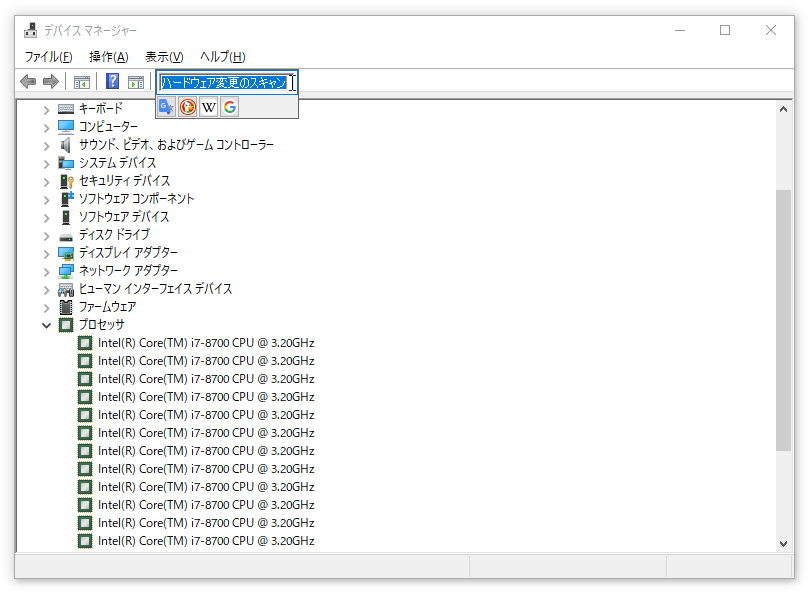Open the 操作(A) menu
This screenshot has width=808, height=592.
click(x=109, y=57)
